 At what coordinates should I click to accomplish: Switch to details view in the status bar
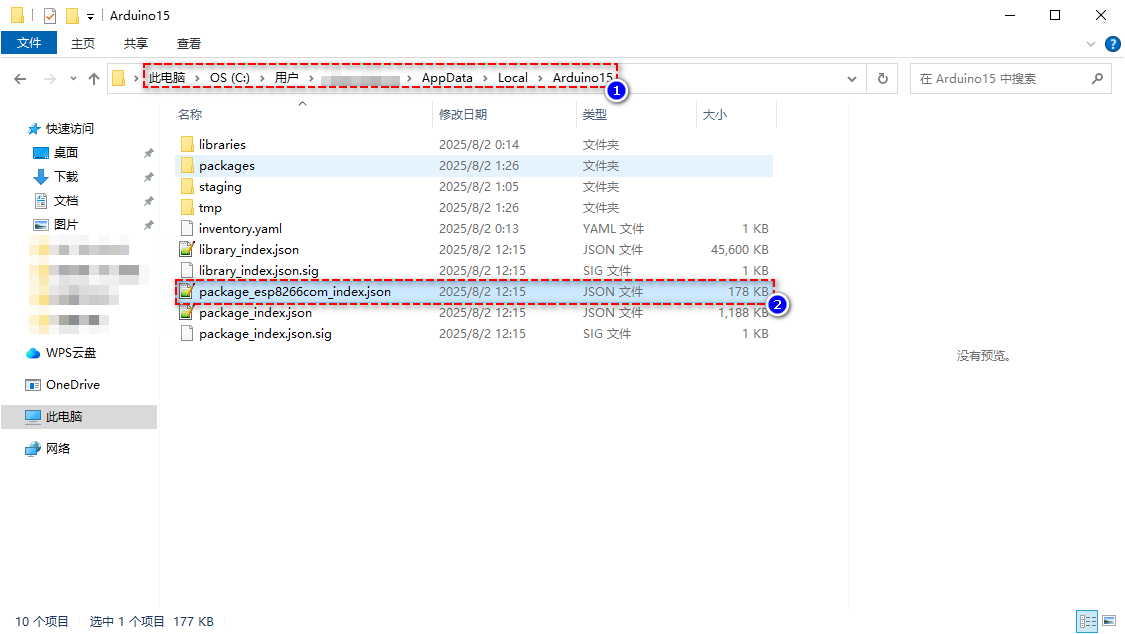(1088, 621)
